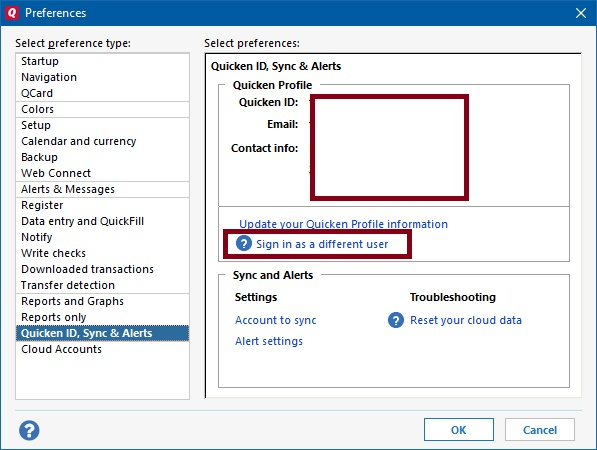Choose Notify preference type
This screenshot has height=450, width=597.
click(x=102, y=237)
